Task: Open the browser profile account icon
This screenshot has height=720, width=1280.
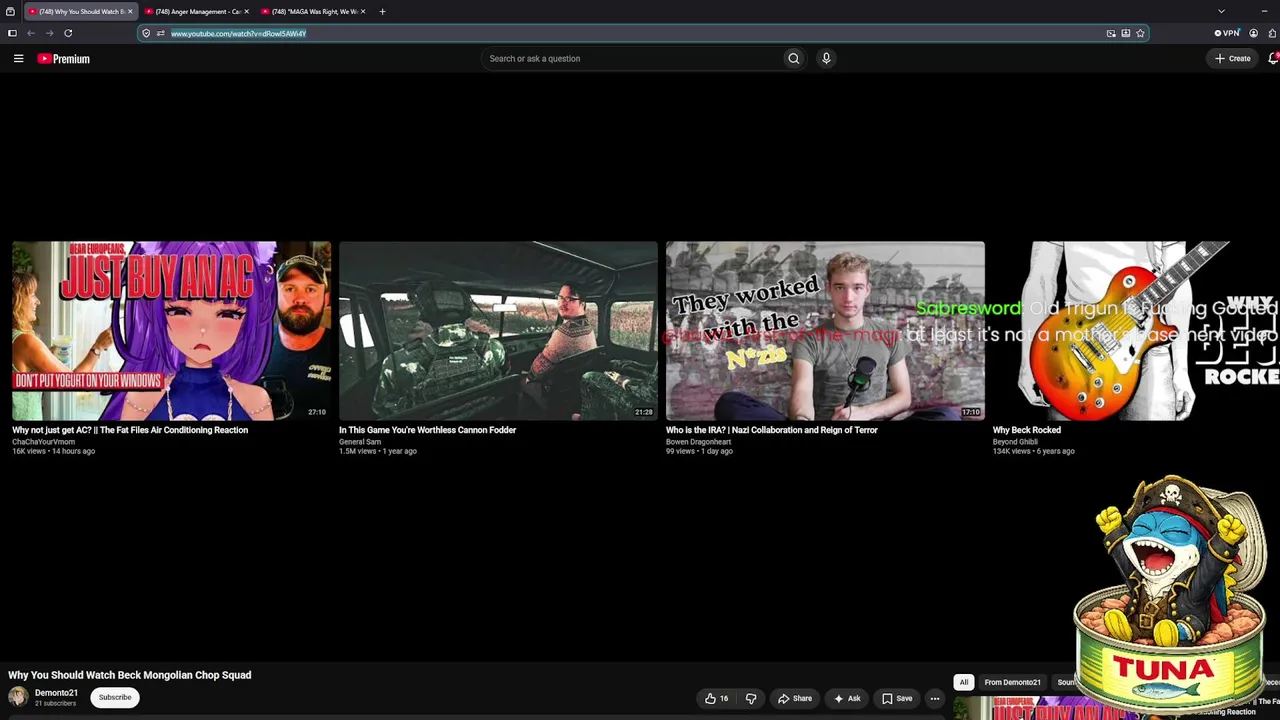Action: click(1253, 33)
